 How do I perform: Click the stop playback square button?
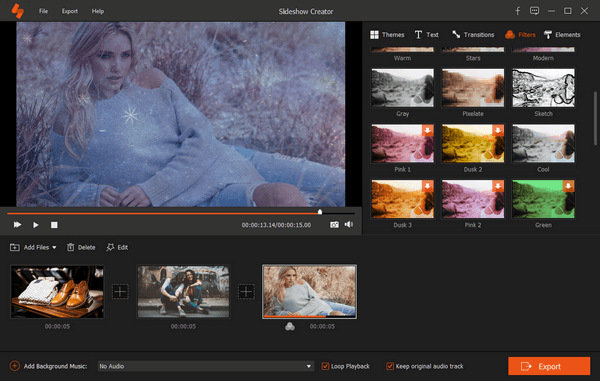click(x=54, y=225)
